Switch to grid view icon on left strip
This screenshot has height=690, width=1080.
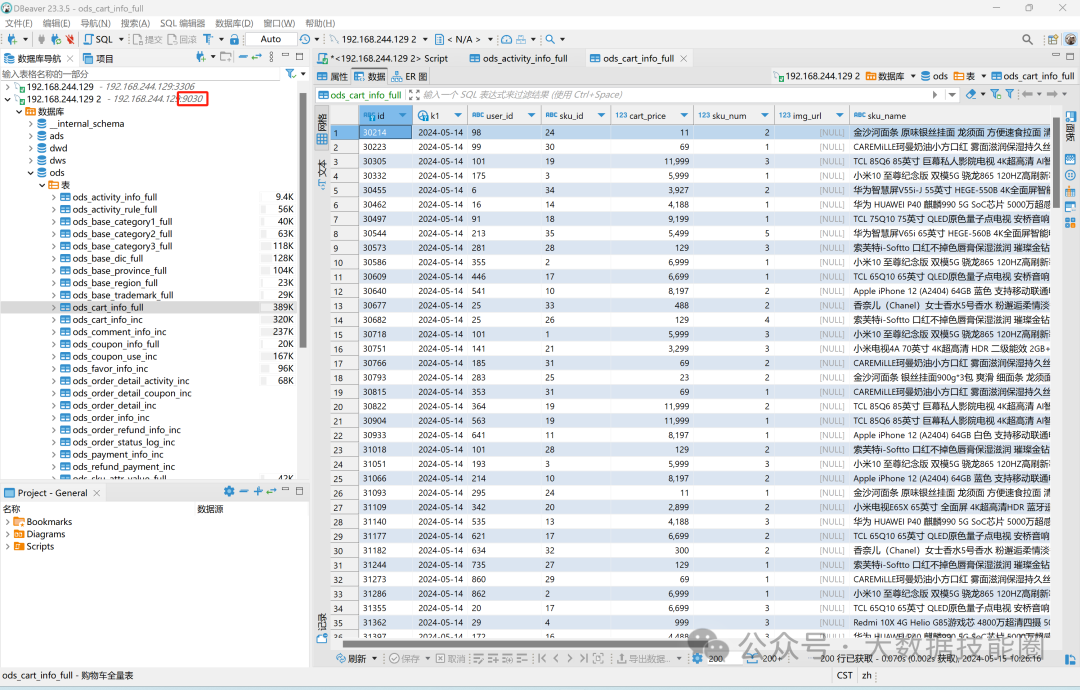click(x=322, y=139)
